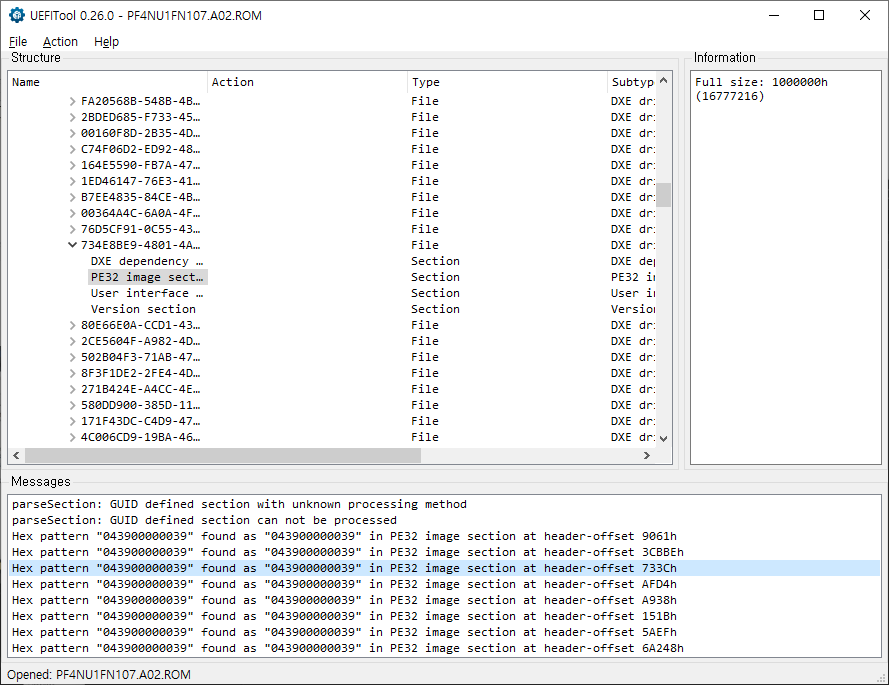The height and width of the screenshot is (685, 889).
Task: Click the Opened file status bar text
Action: coord(99,675)
